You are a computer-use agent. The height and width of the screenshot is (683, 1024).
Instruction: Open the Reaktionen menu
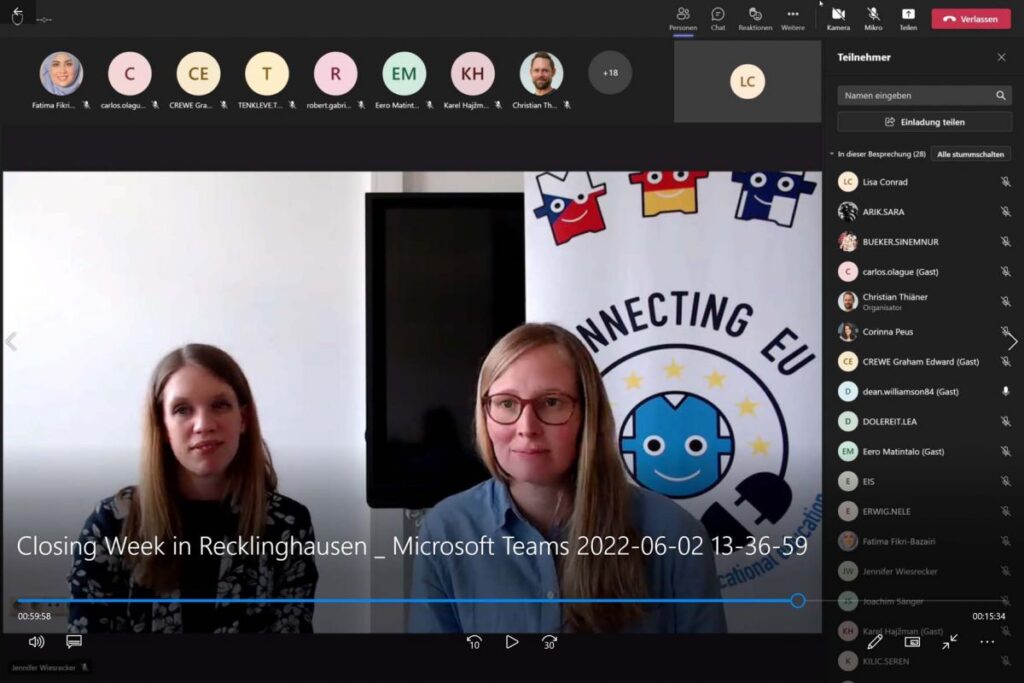click(755, 18)
